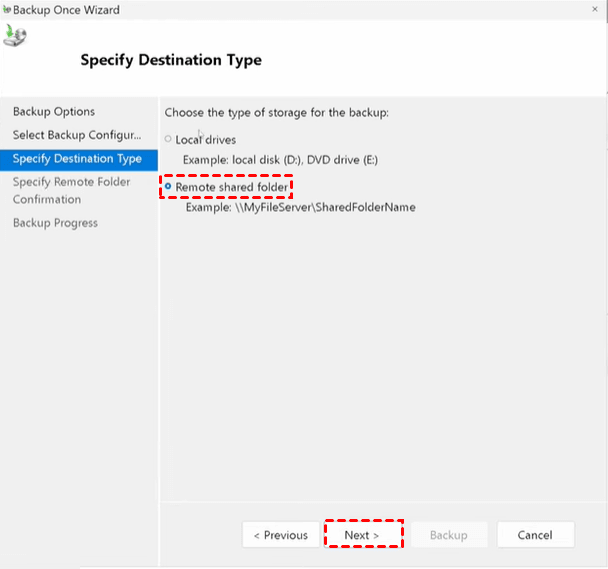Click the Confirmation step in sidebar
This screenshot has height=569, width=608.
(x=47, y=199)
